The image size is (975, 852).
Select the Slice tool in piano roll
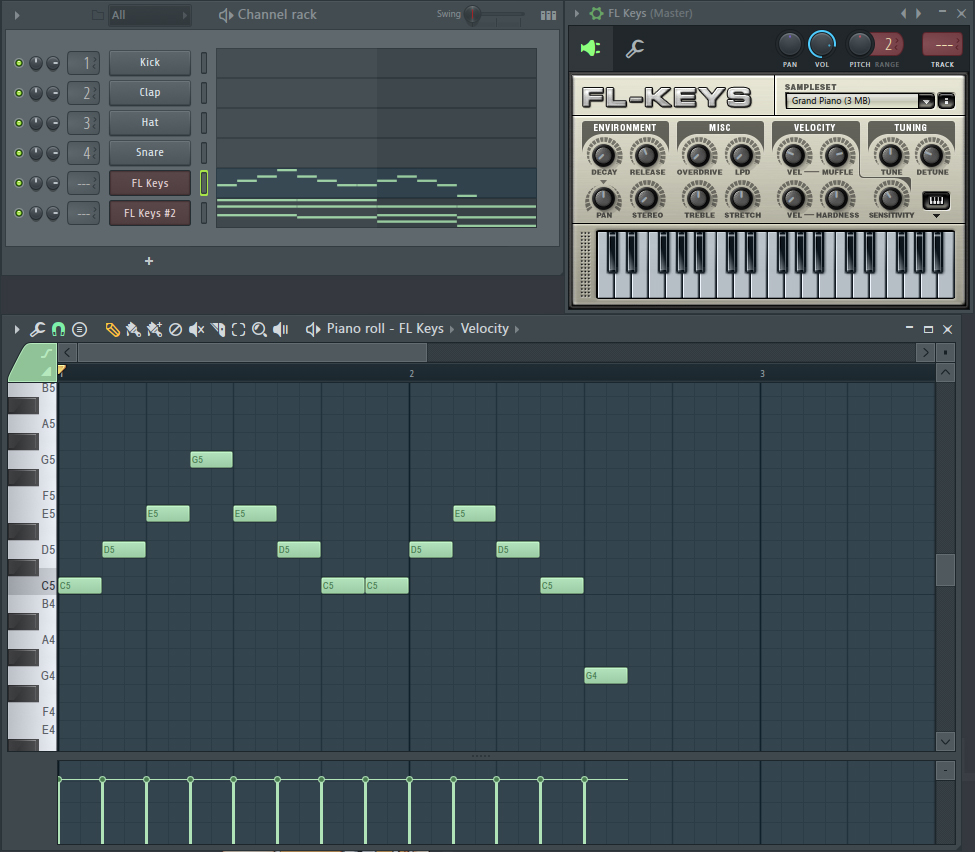click(x=218, y=329)
